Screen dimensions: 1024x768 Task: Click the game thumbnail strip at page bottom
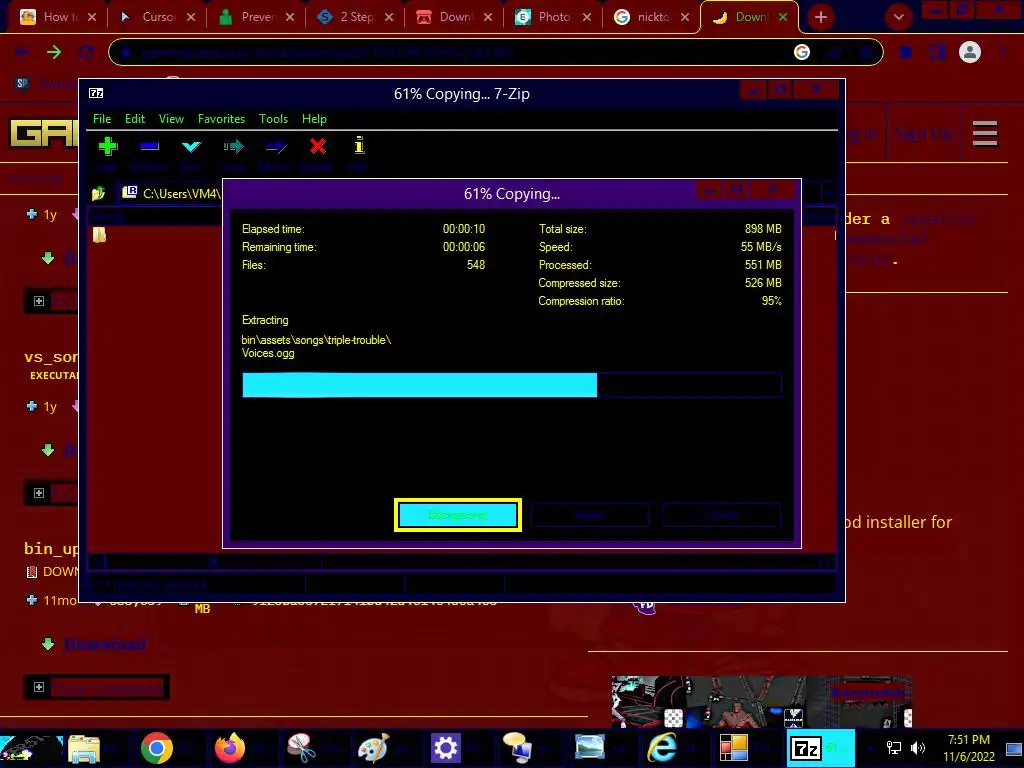point(761,702)
